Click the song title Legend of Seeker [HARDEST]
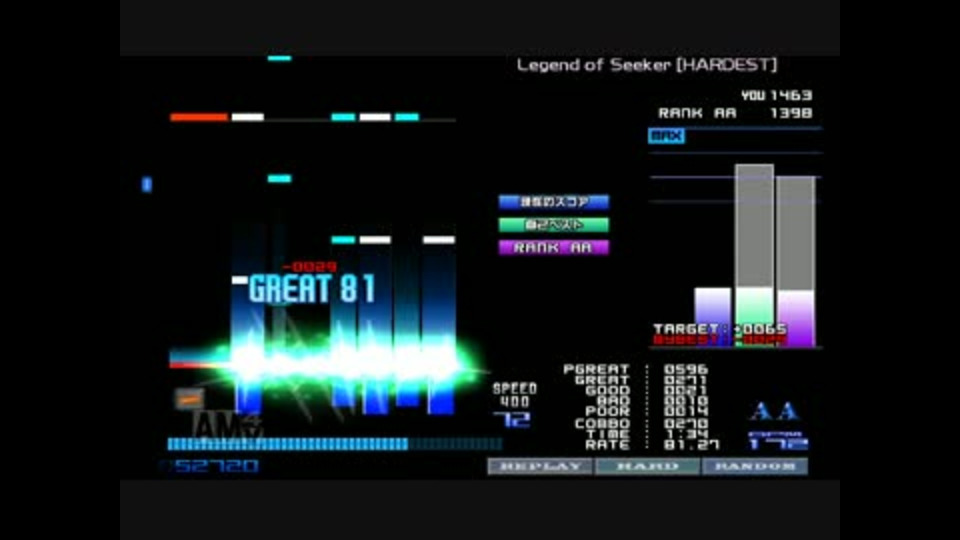 click(x=647, y=65)
